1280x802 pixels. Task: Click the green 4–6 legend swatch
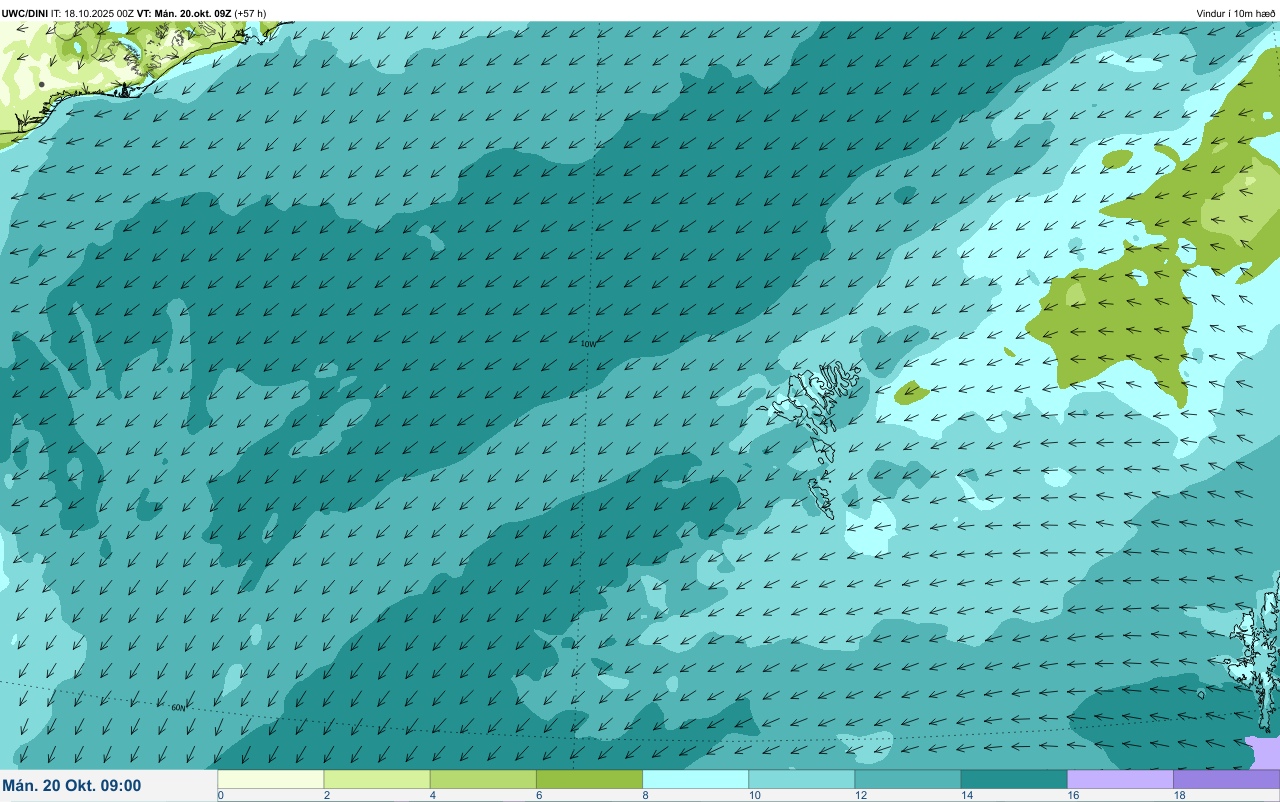coord(483,779)
